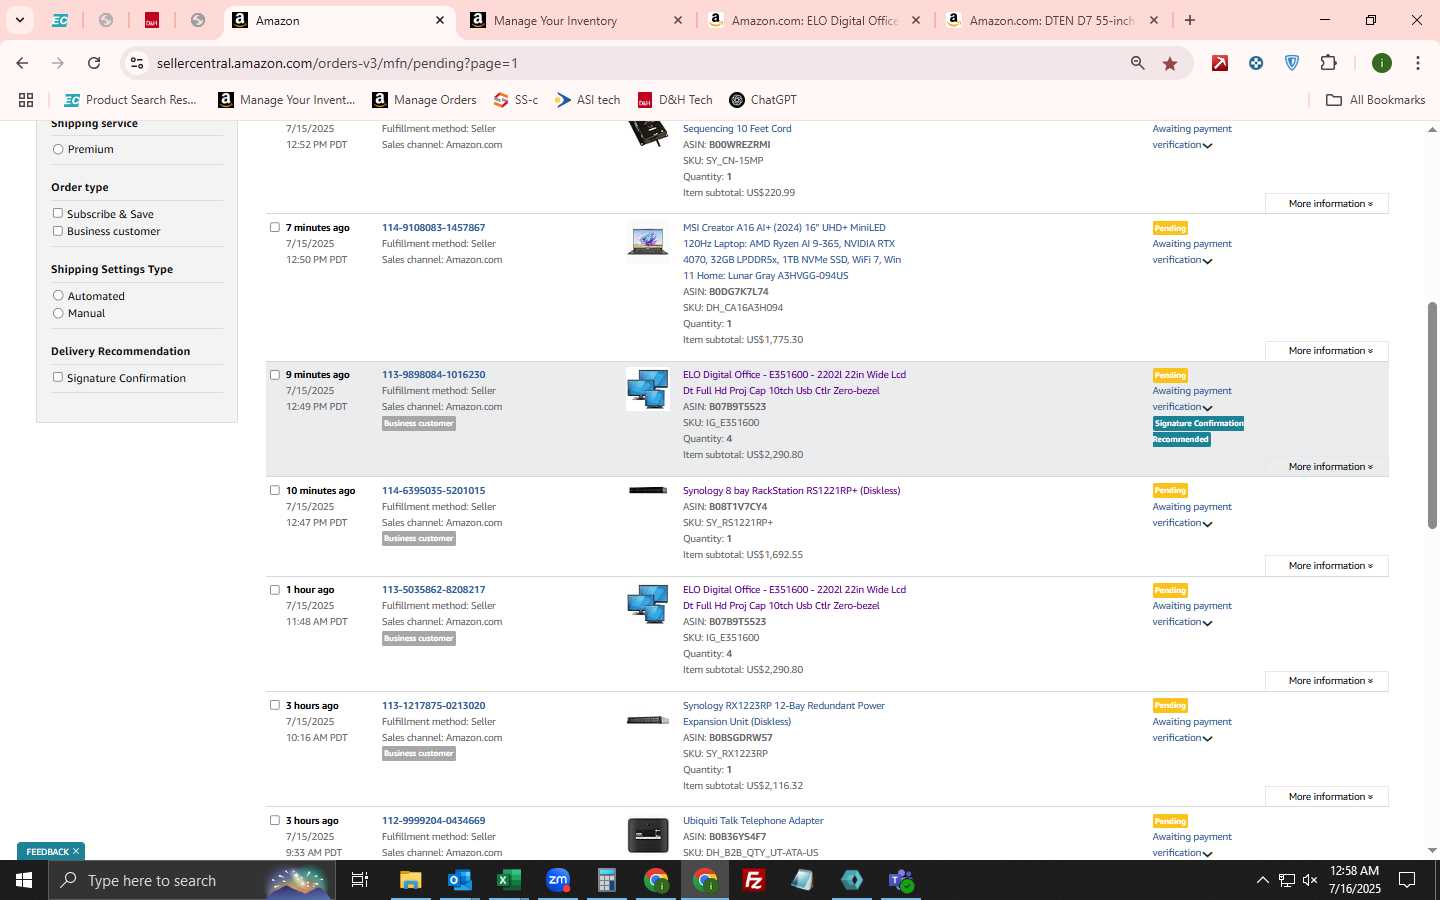Open FileZilla from the taskbar
This screenshot has width=1440, height=900.
click(x=754, y=880)
